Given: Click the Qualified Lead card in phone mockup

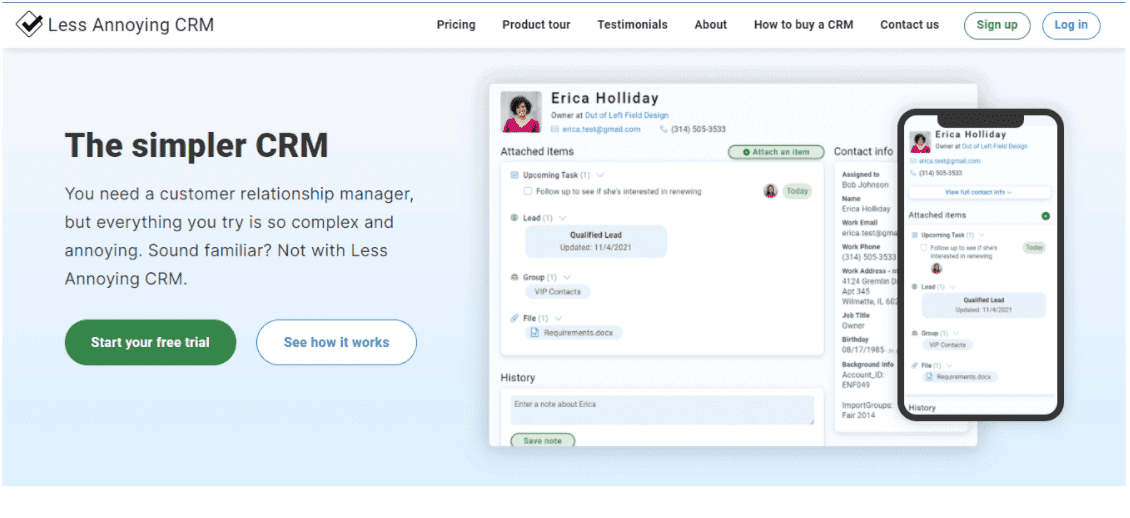Looking at the screenshot, I should (x=984, y=305).
